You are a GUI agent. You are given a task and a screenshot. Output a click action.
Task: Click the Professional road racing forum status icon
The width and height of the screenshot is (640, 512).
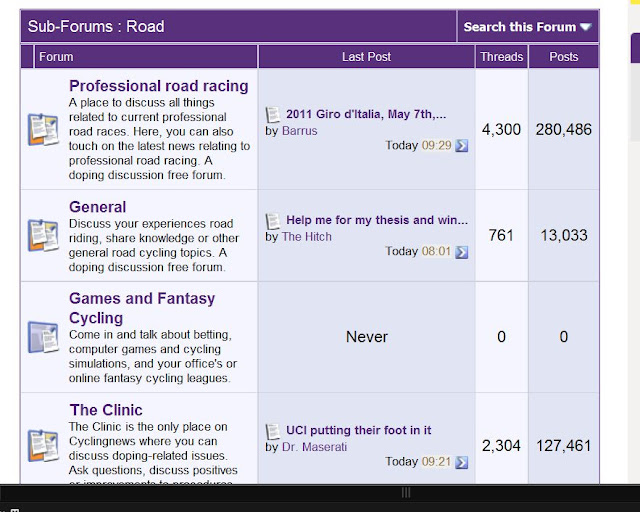click(43, 130)
